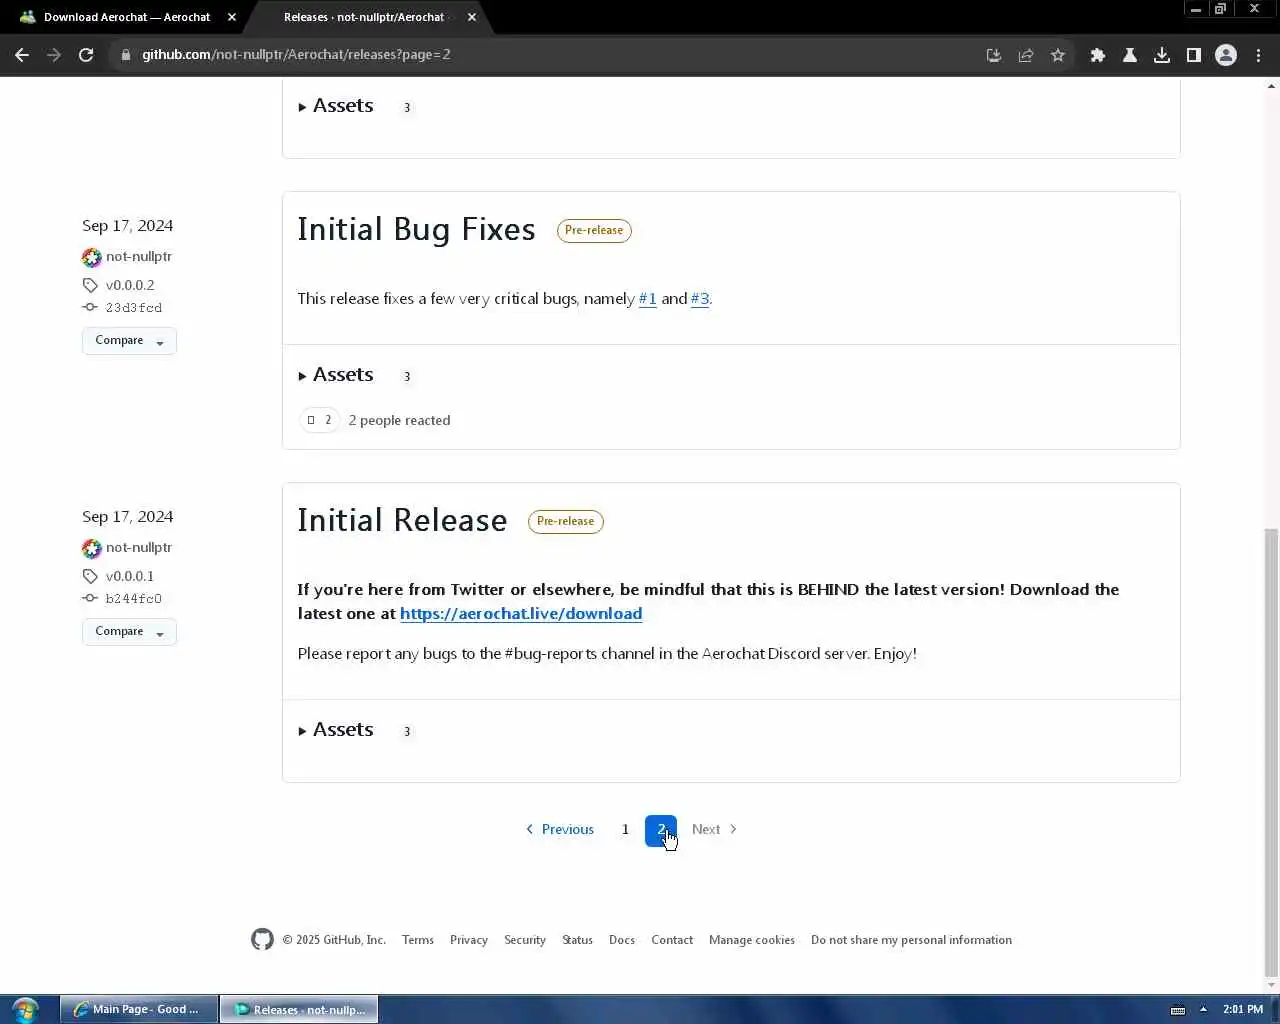The image size is (1280, 1024).
Task: Open Docs in the footer
Action: tap(622, 940)
